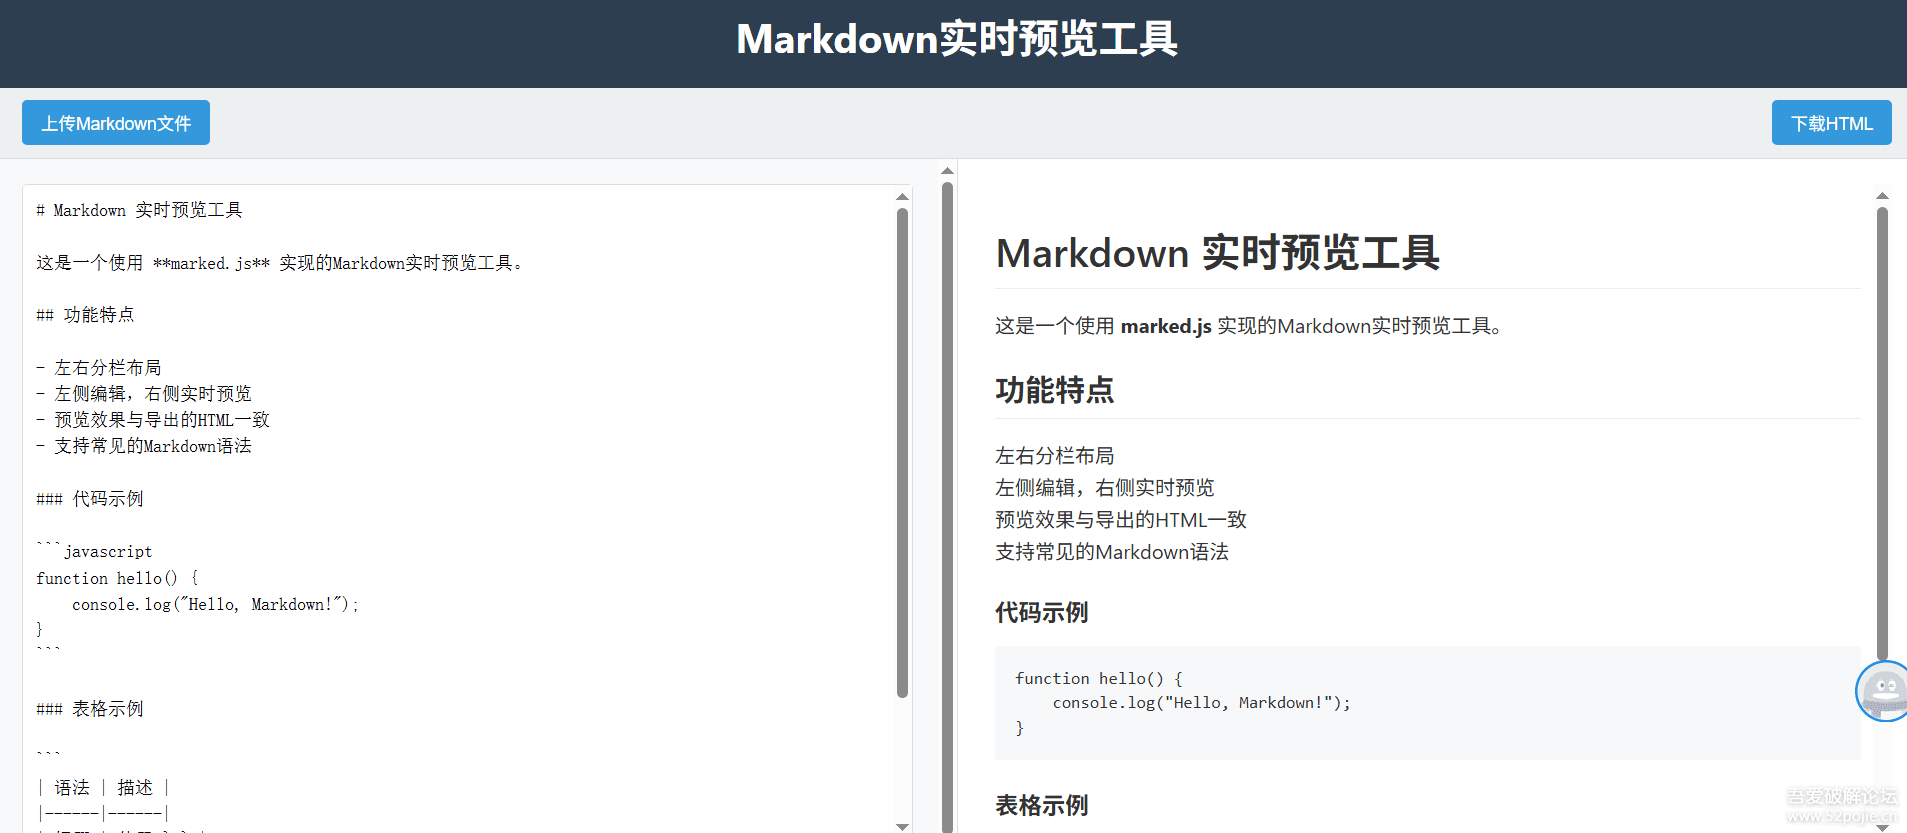
Task: Click the editor line '- 左右分栏布局'
Action: [98, 368]
